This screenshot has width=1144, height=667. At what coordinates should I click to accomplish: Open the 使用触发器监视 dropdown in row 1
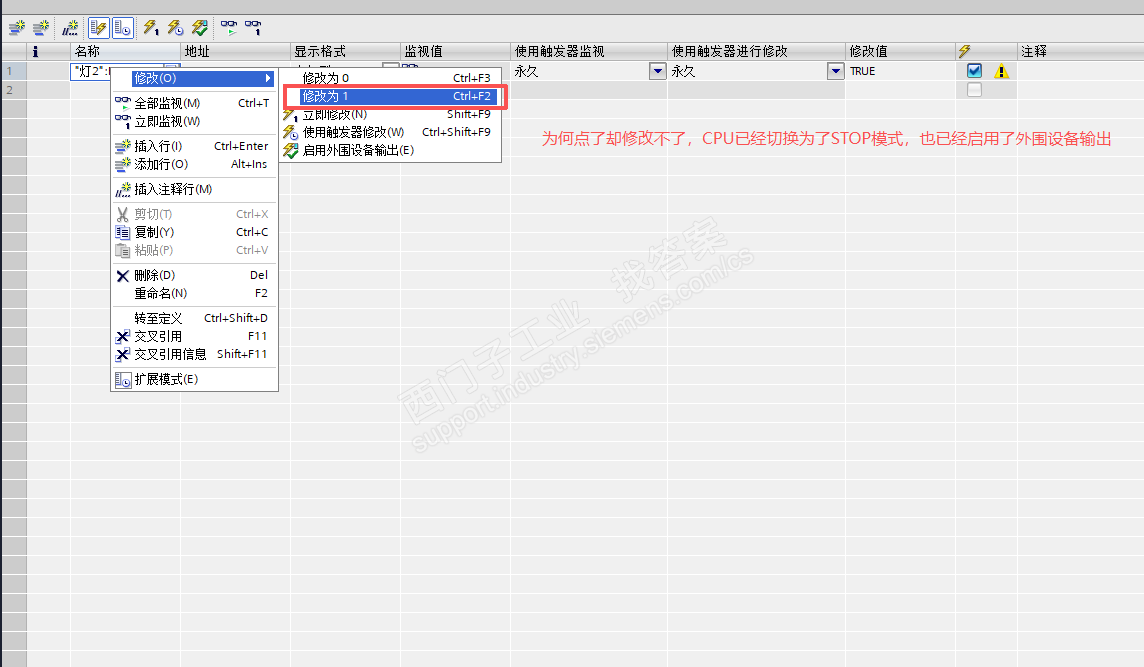657,71
